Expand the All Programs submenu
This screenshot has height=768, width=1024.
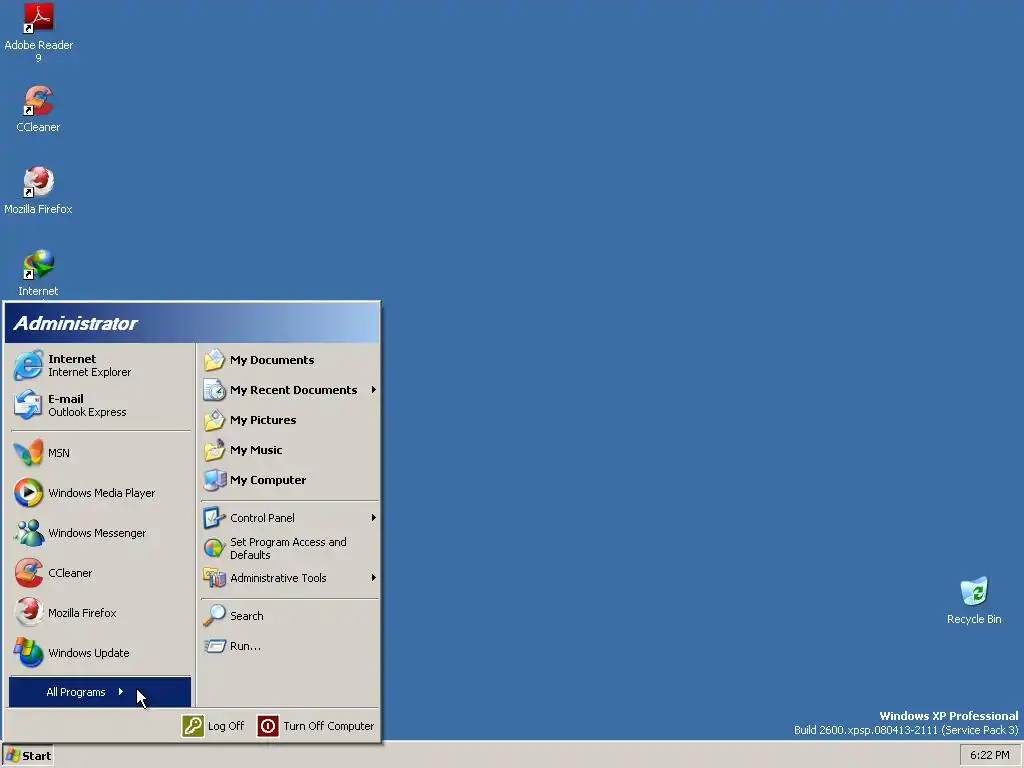(100, 692)
